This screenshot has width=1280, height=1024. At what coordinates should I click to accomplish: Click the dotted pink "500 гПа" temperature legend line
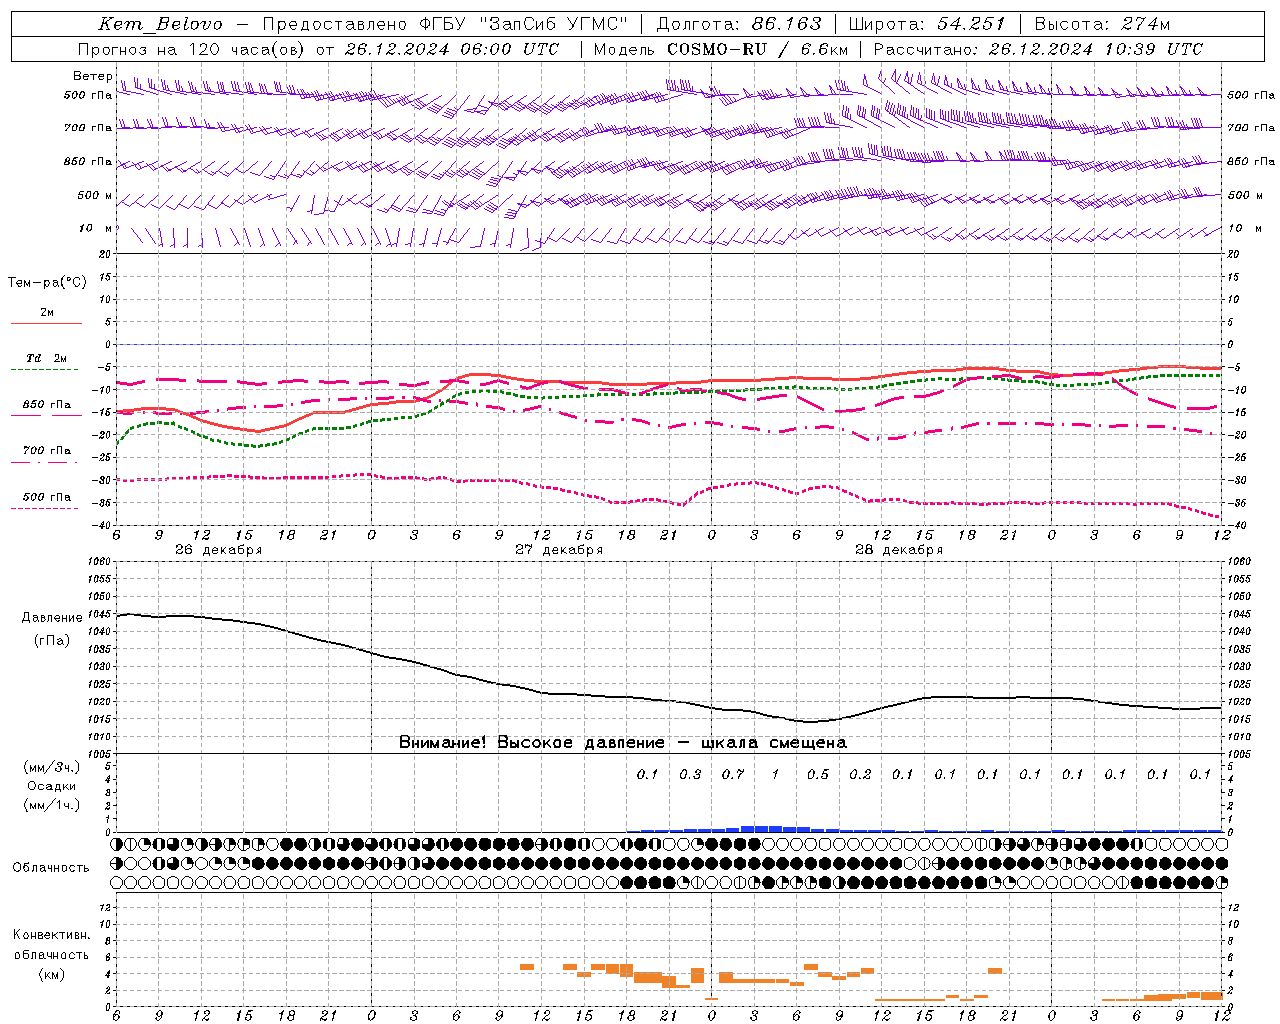coord(44,508)
